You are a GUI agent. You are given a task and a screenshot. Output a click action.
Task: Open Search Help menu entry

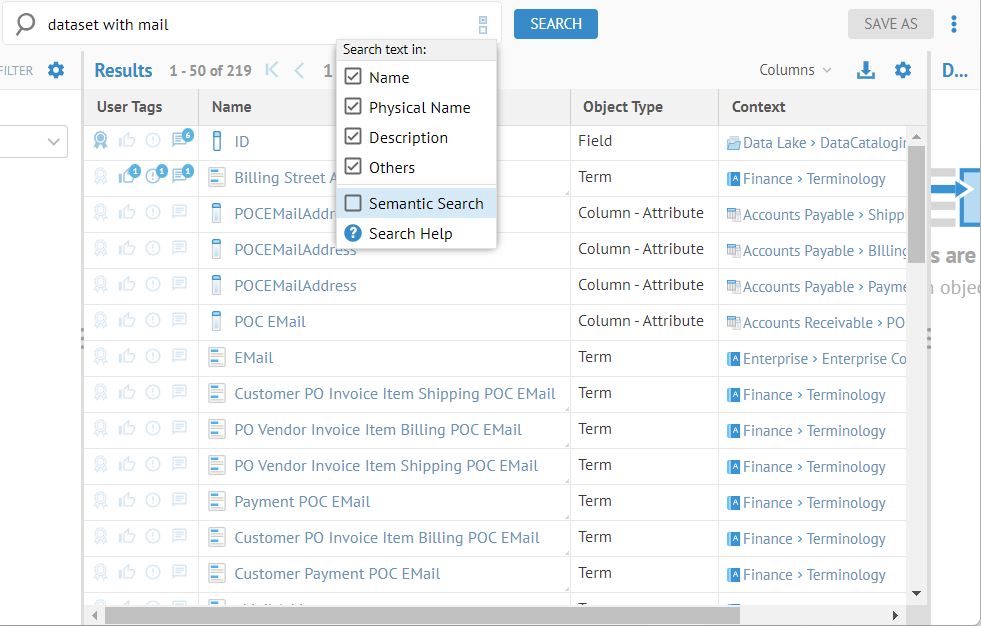pos(410,233)
